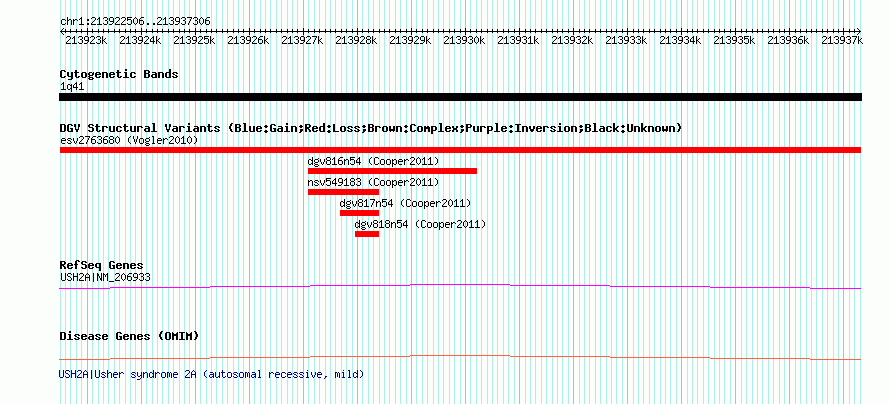The width and height of the screenshot is (890, 404).
Task: Click the DGV Structural Variants track title
Action: (371, 128)
